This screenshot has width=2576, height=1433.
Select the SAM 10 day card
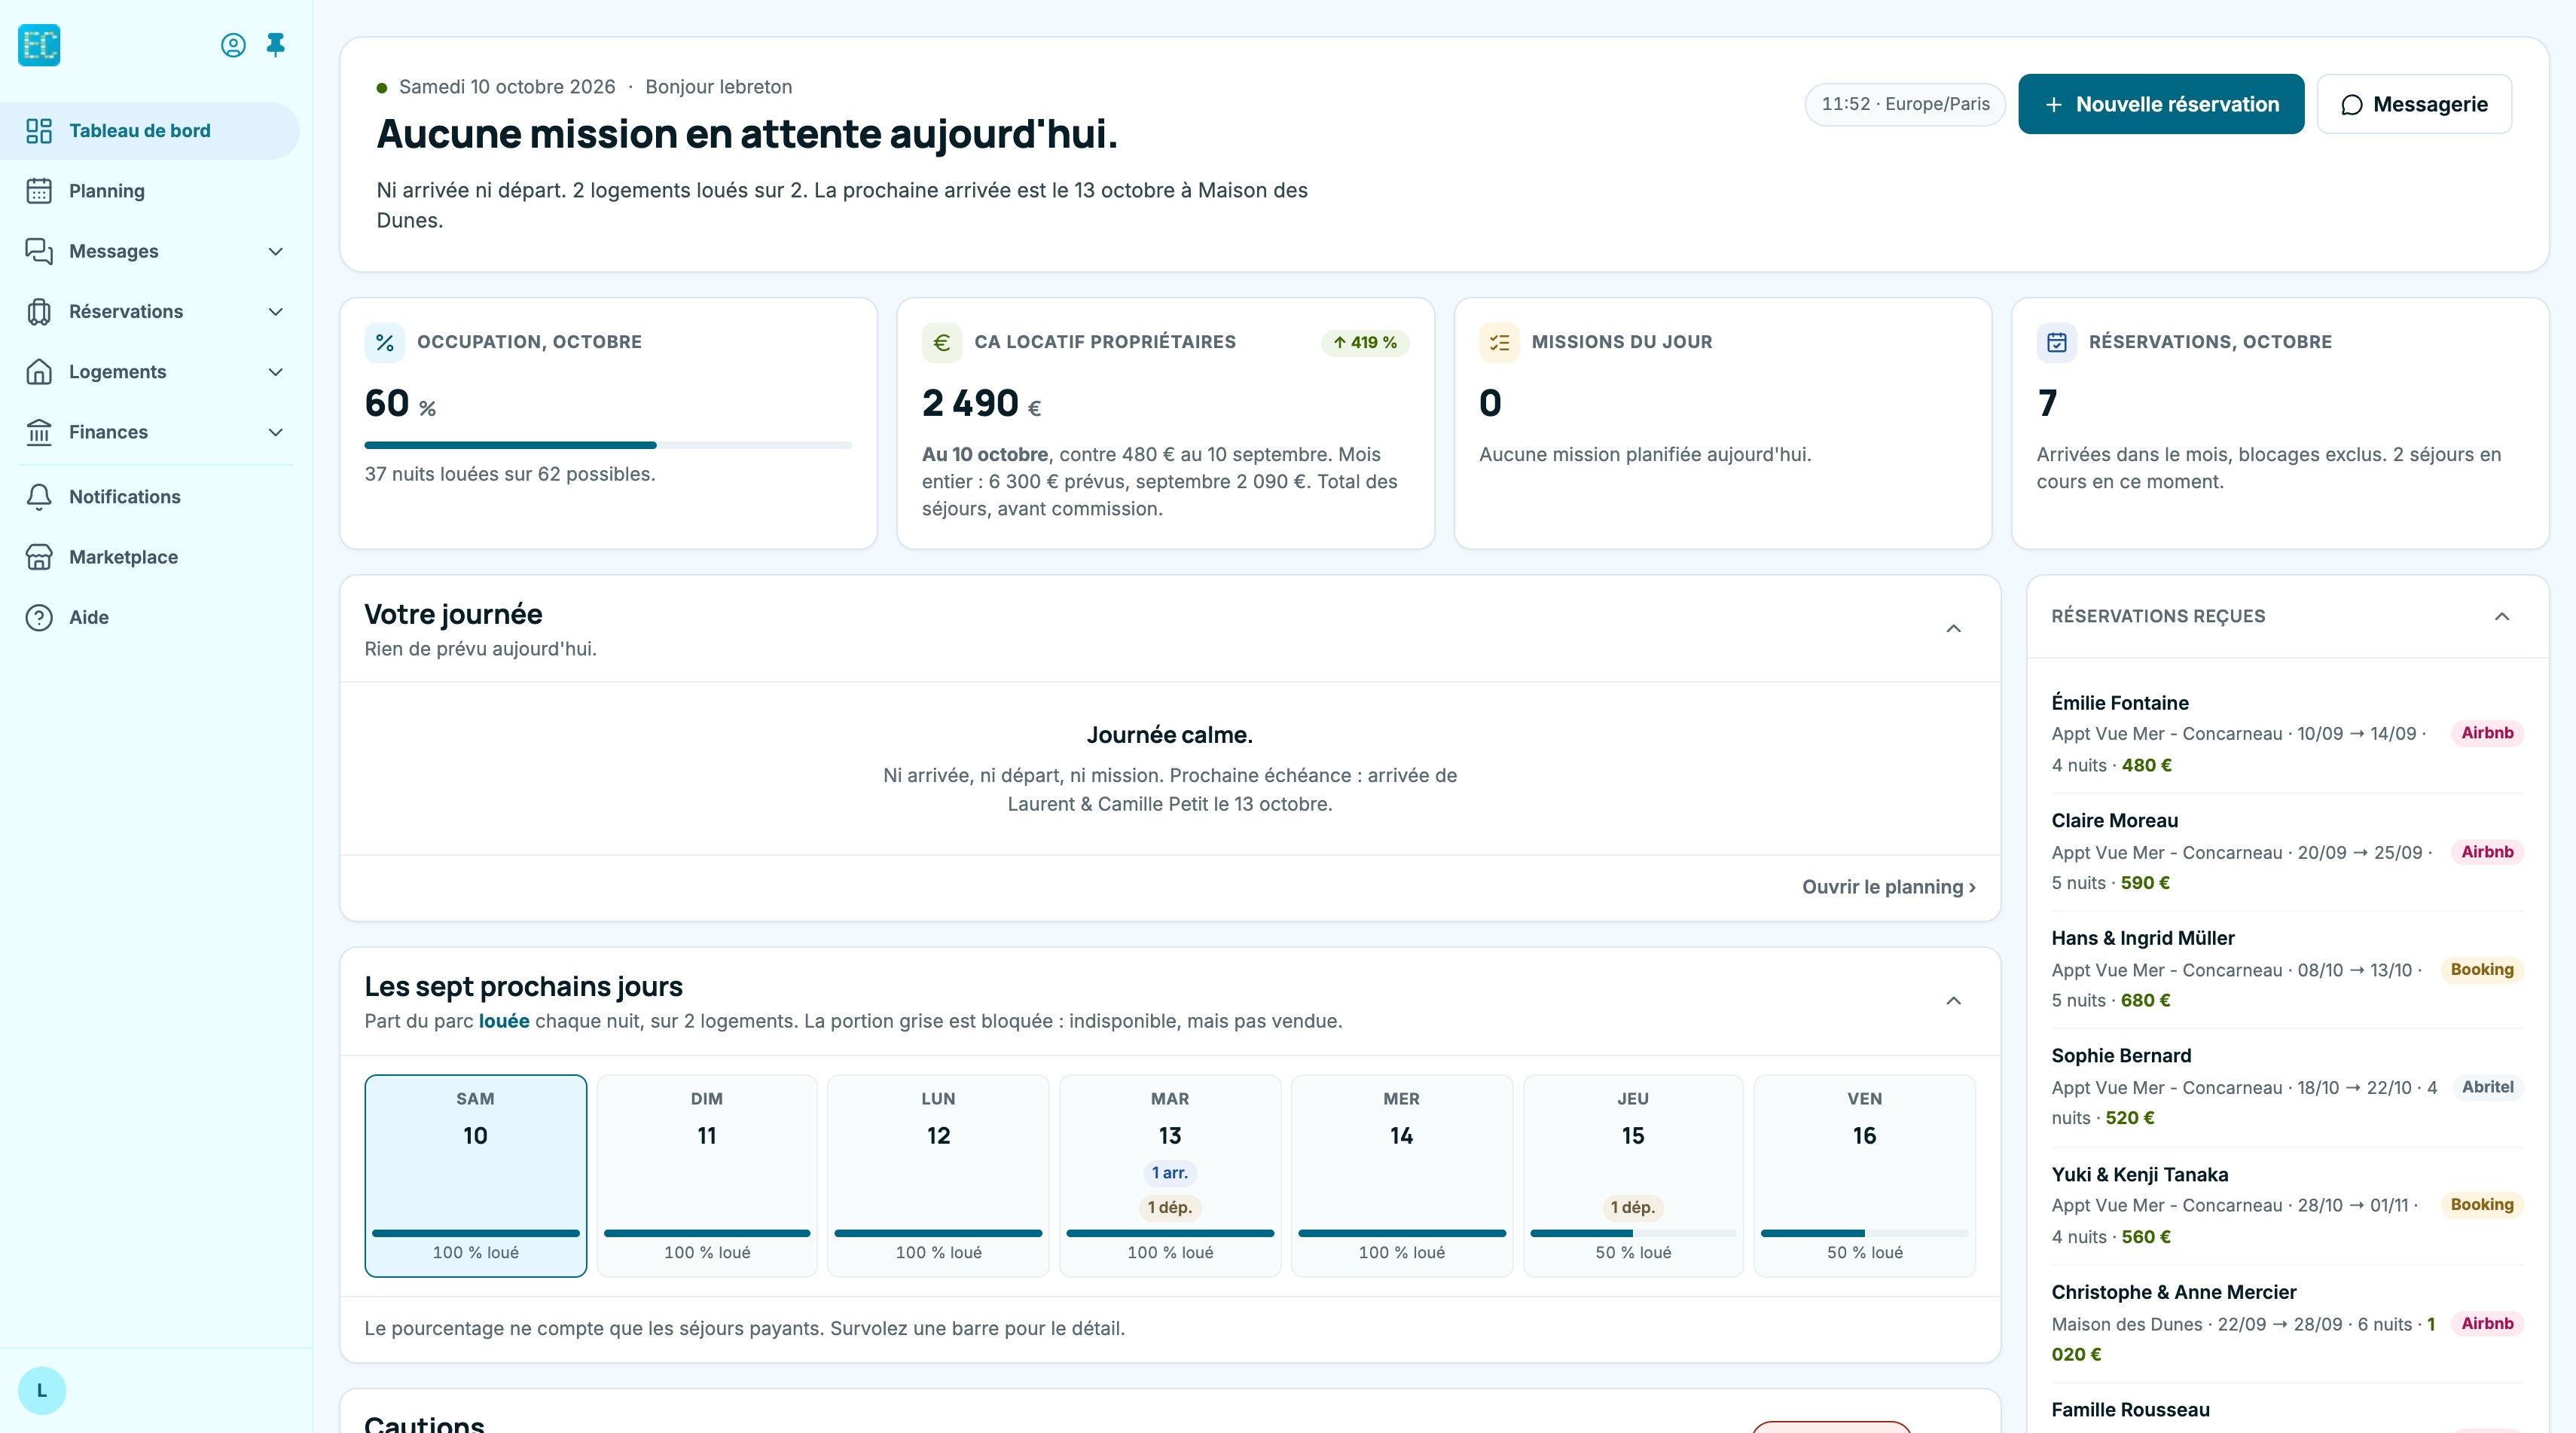[475, 1176]
